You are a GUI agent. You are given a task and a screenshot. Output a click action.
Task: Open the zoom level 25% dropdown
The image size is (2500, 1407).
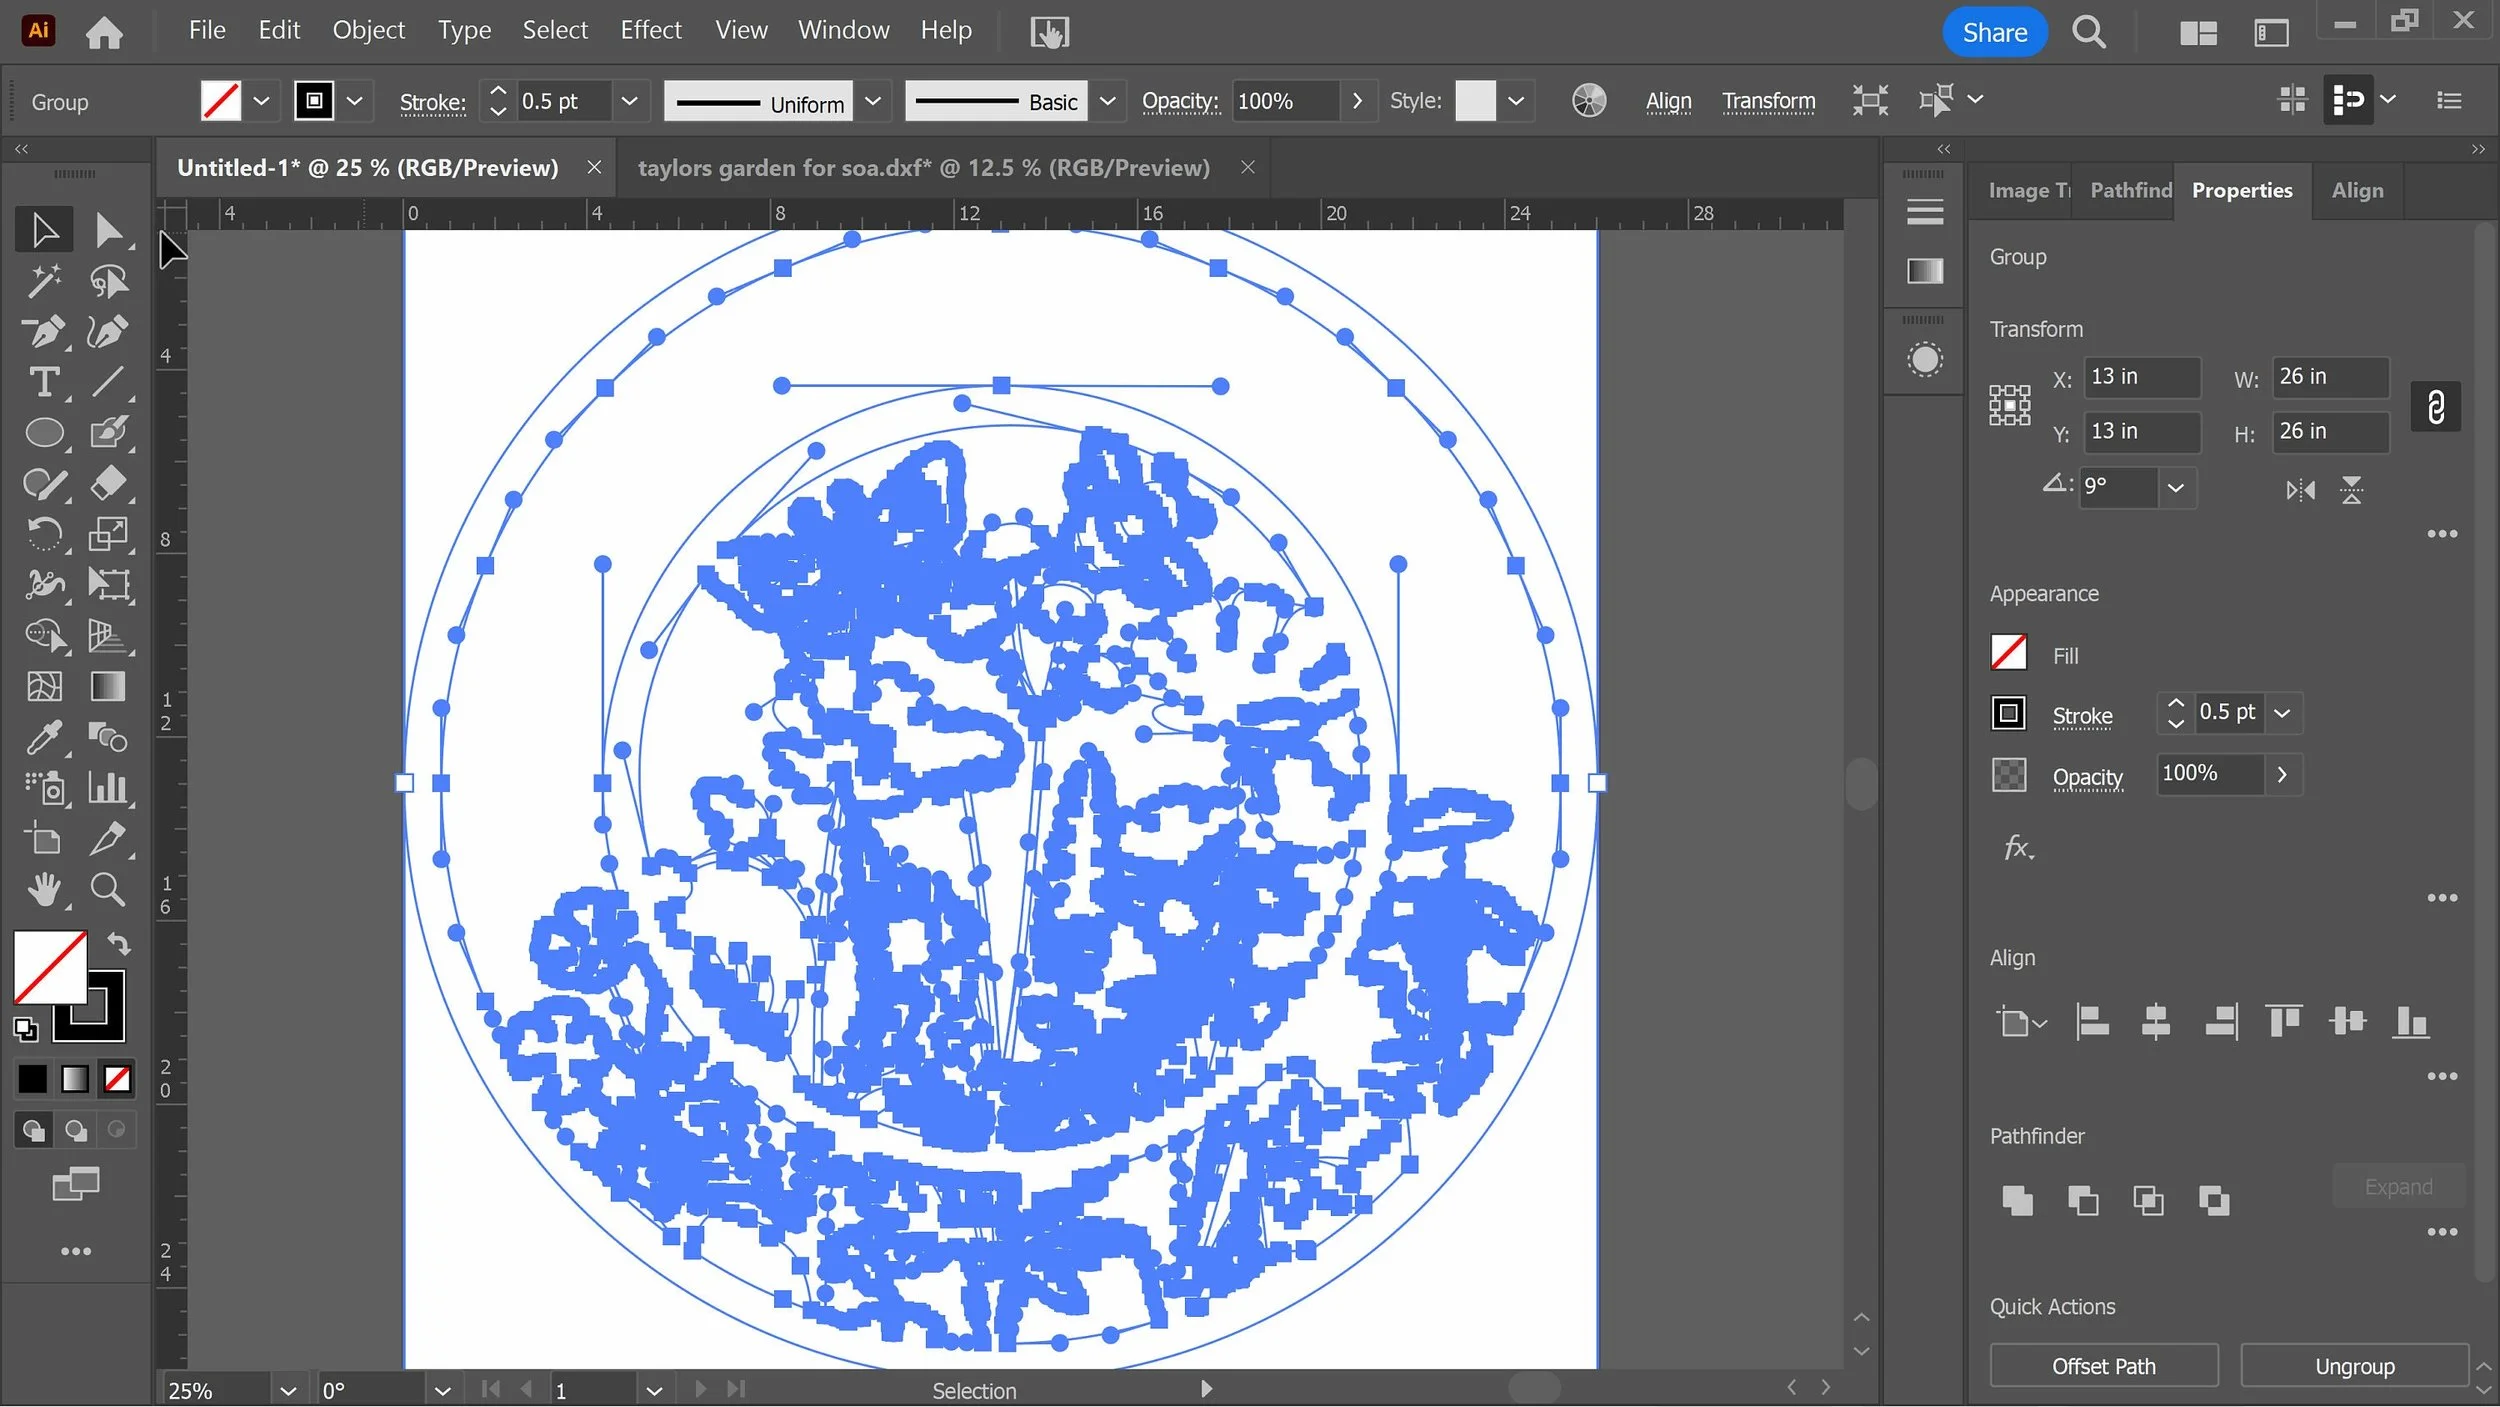288,1391
